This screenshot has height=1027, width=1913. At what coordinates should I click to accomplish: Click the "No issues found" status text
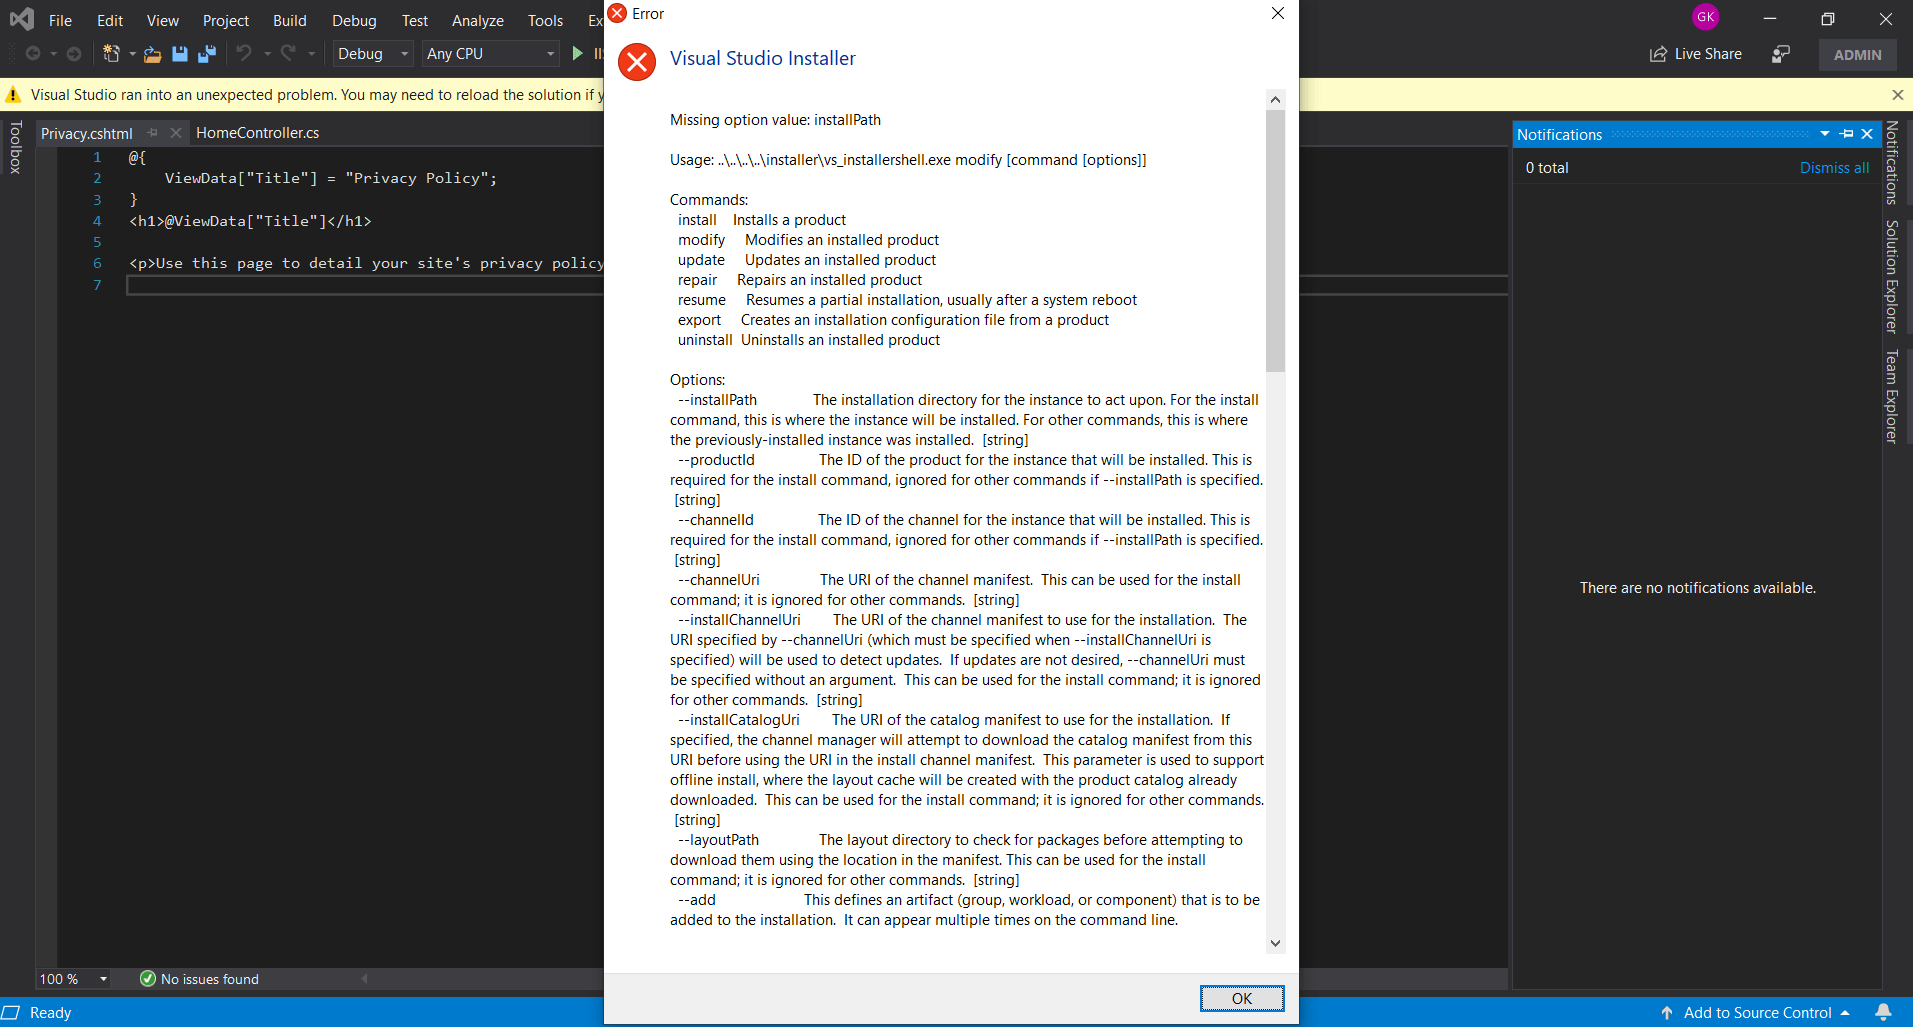coord(210,979)
